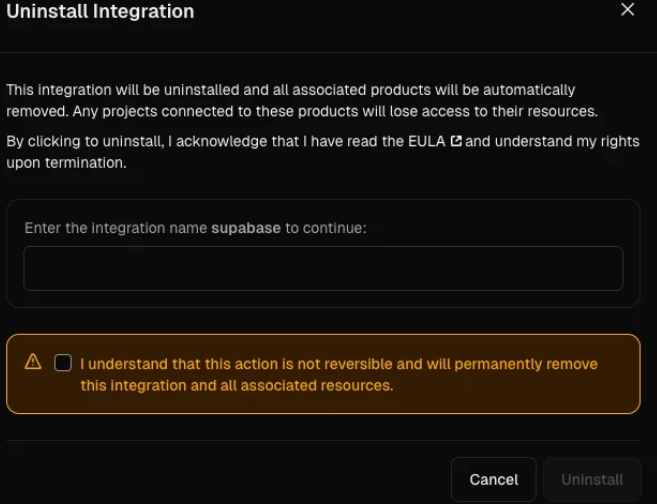Click the yellow warning triangle icon
Screen dimensions: 657x504
pyautogui.click(x=32, y=362)
